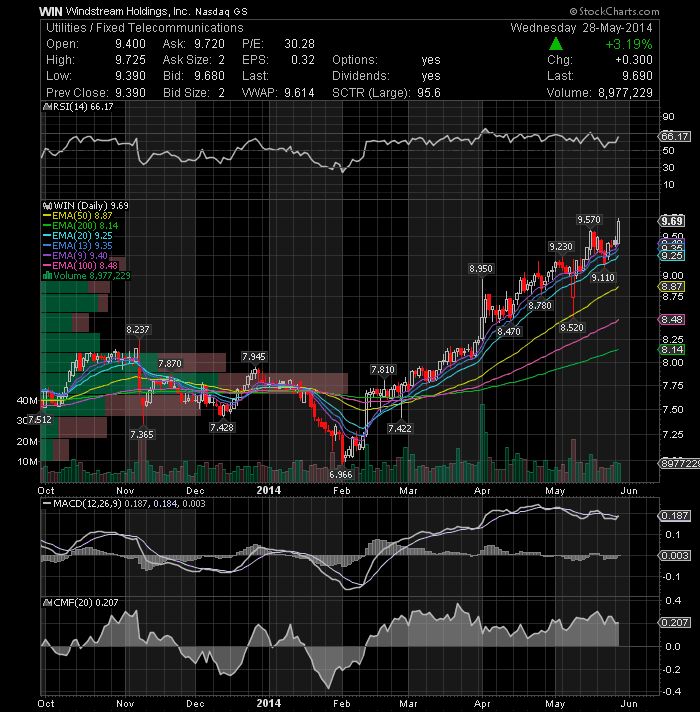Click the '9.110' price annotation
Viewport: 700px width, 712px height.
click(603, 277)
